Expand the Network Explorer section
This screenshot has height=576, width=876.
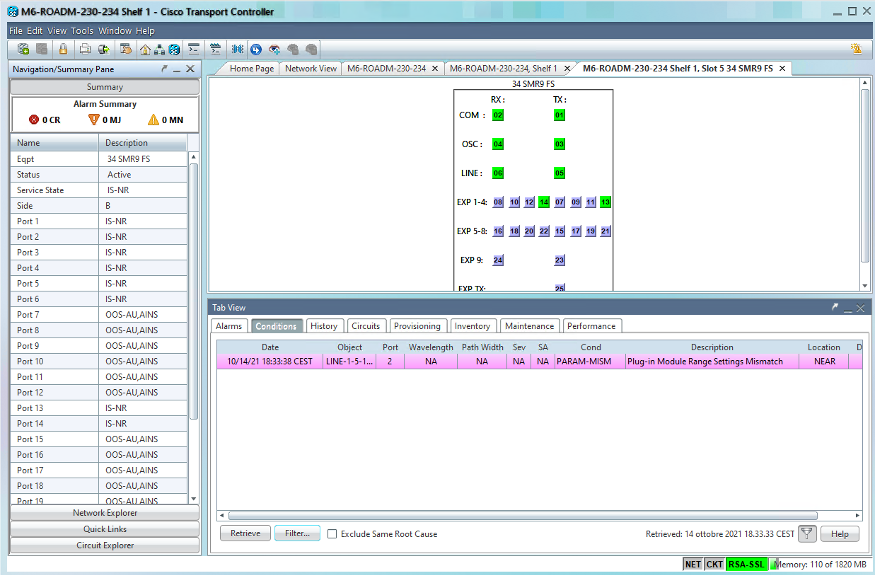pyautogui.click(x=105, y=513)
